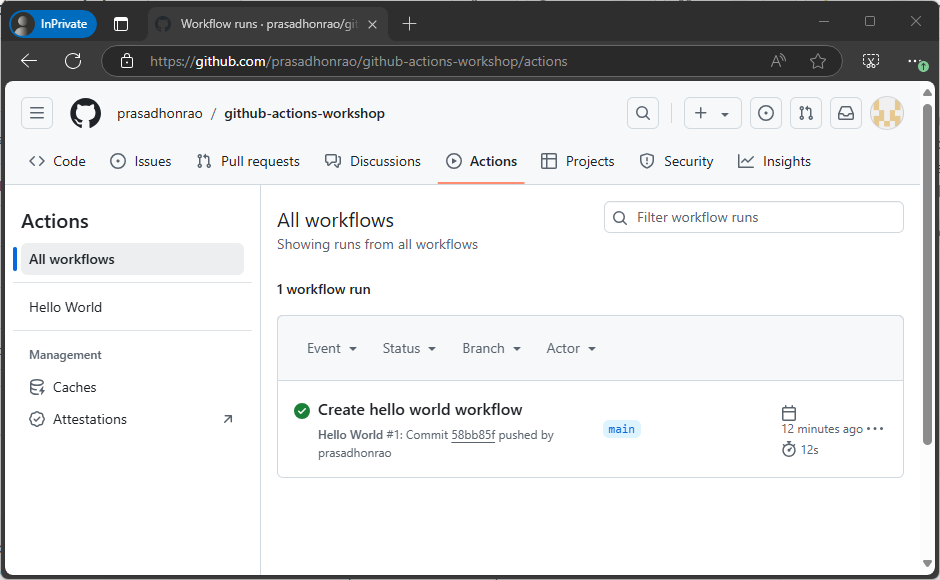Open the create new plus dropdown
This screenshot has width=940, height=580.
pos(712,113)
